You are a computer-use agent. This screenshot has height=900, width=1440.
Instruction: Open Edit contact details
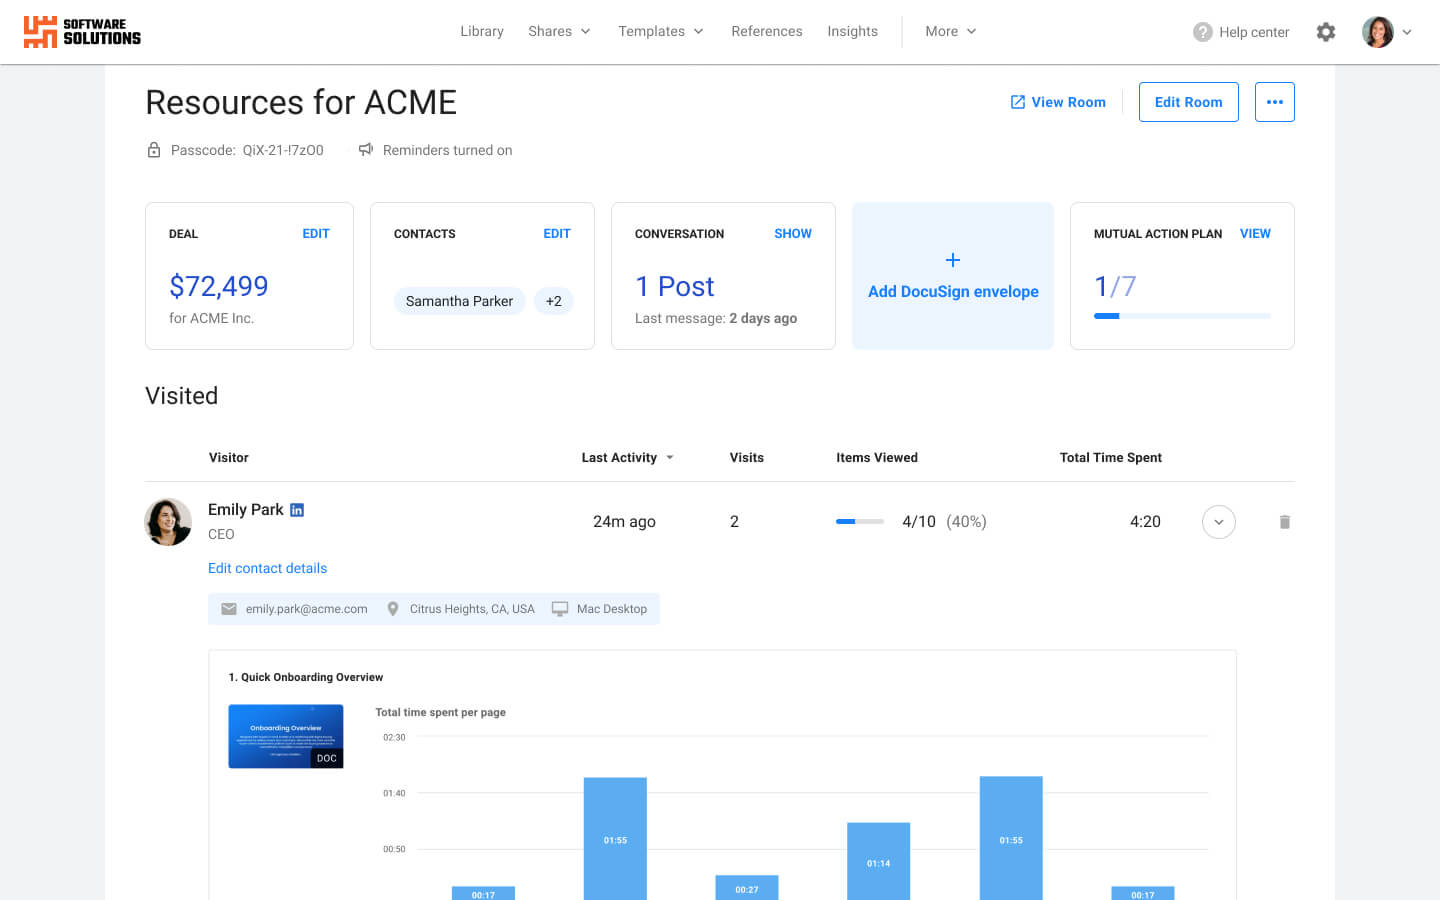coord(267,567)
